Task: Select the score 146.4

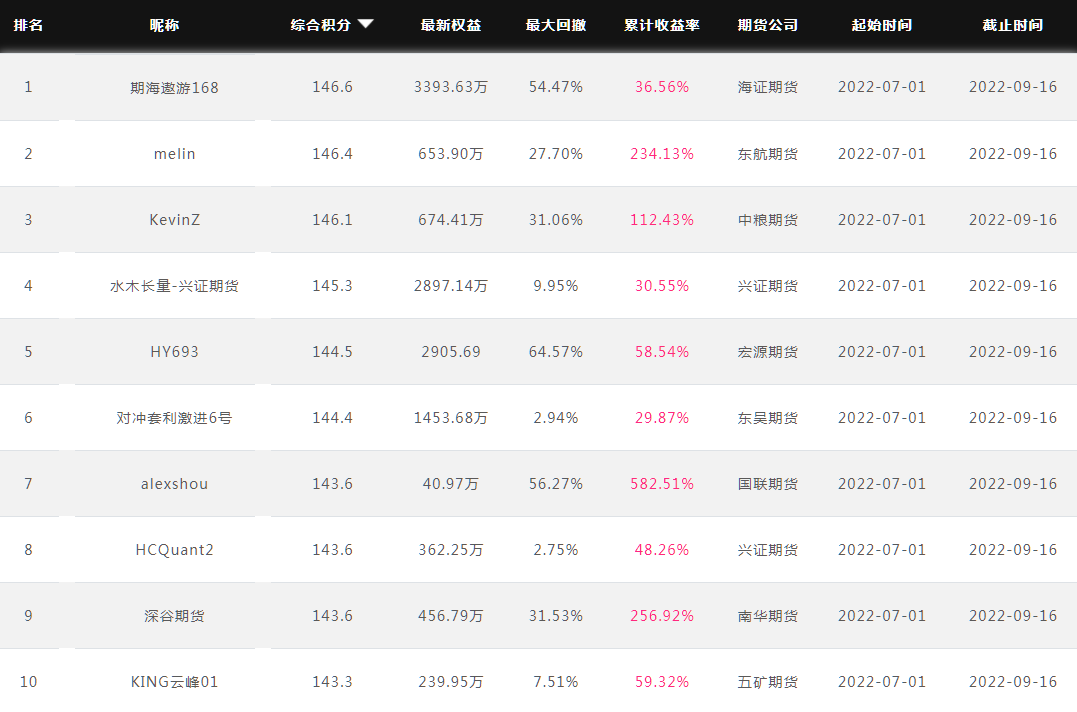Action: coord(332,154)
